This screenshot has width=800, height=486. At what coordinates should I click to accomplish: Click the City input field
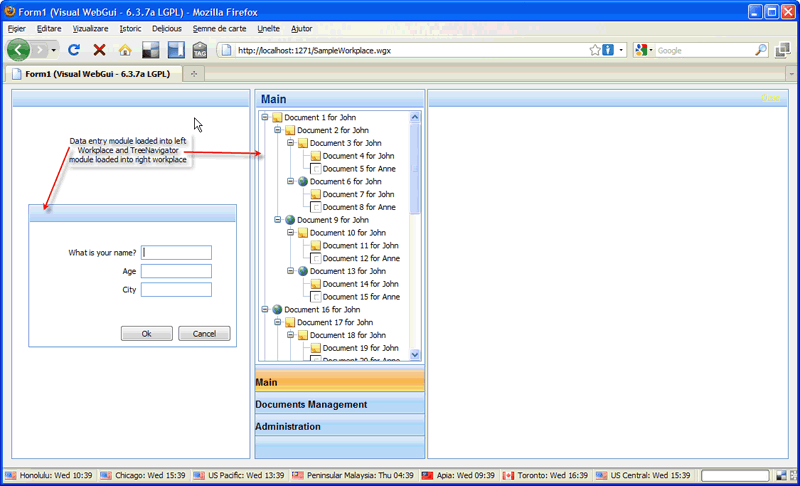(177, 290)
